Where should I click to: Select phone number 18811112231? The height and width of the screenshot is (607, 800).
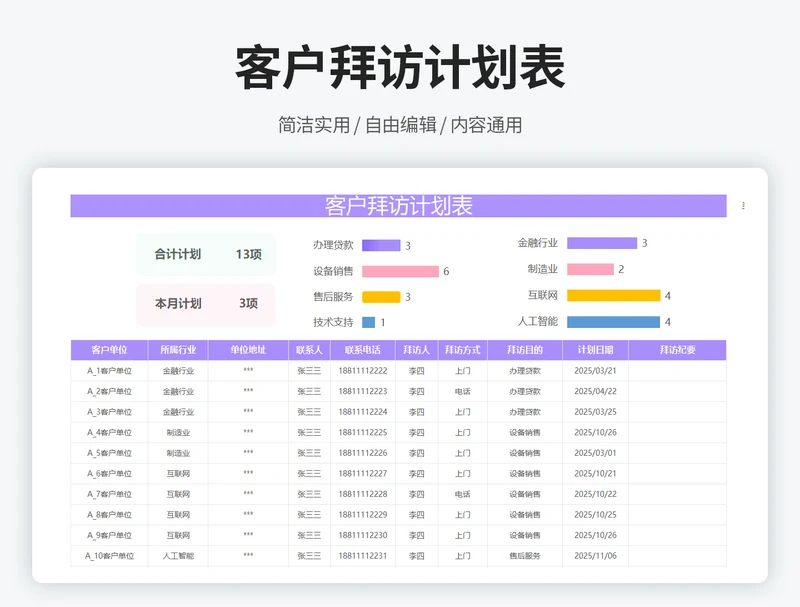[363, 556]
